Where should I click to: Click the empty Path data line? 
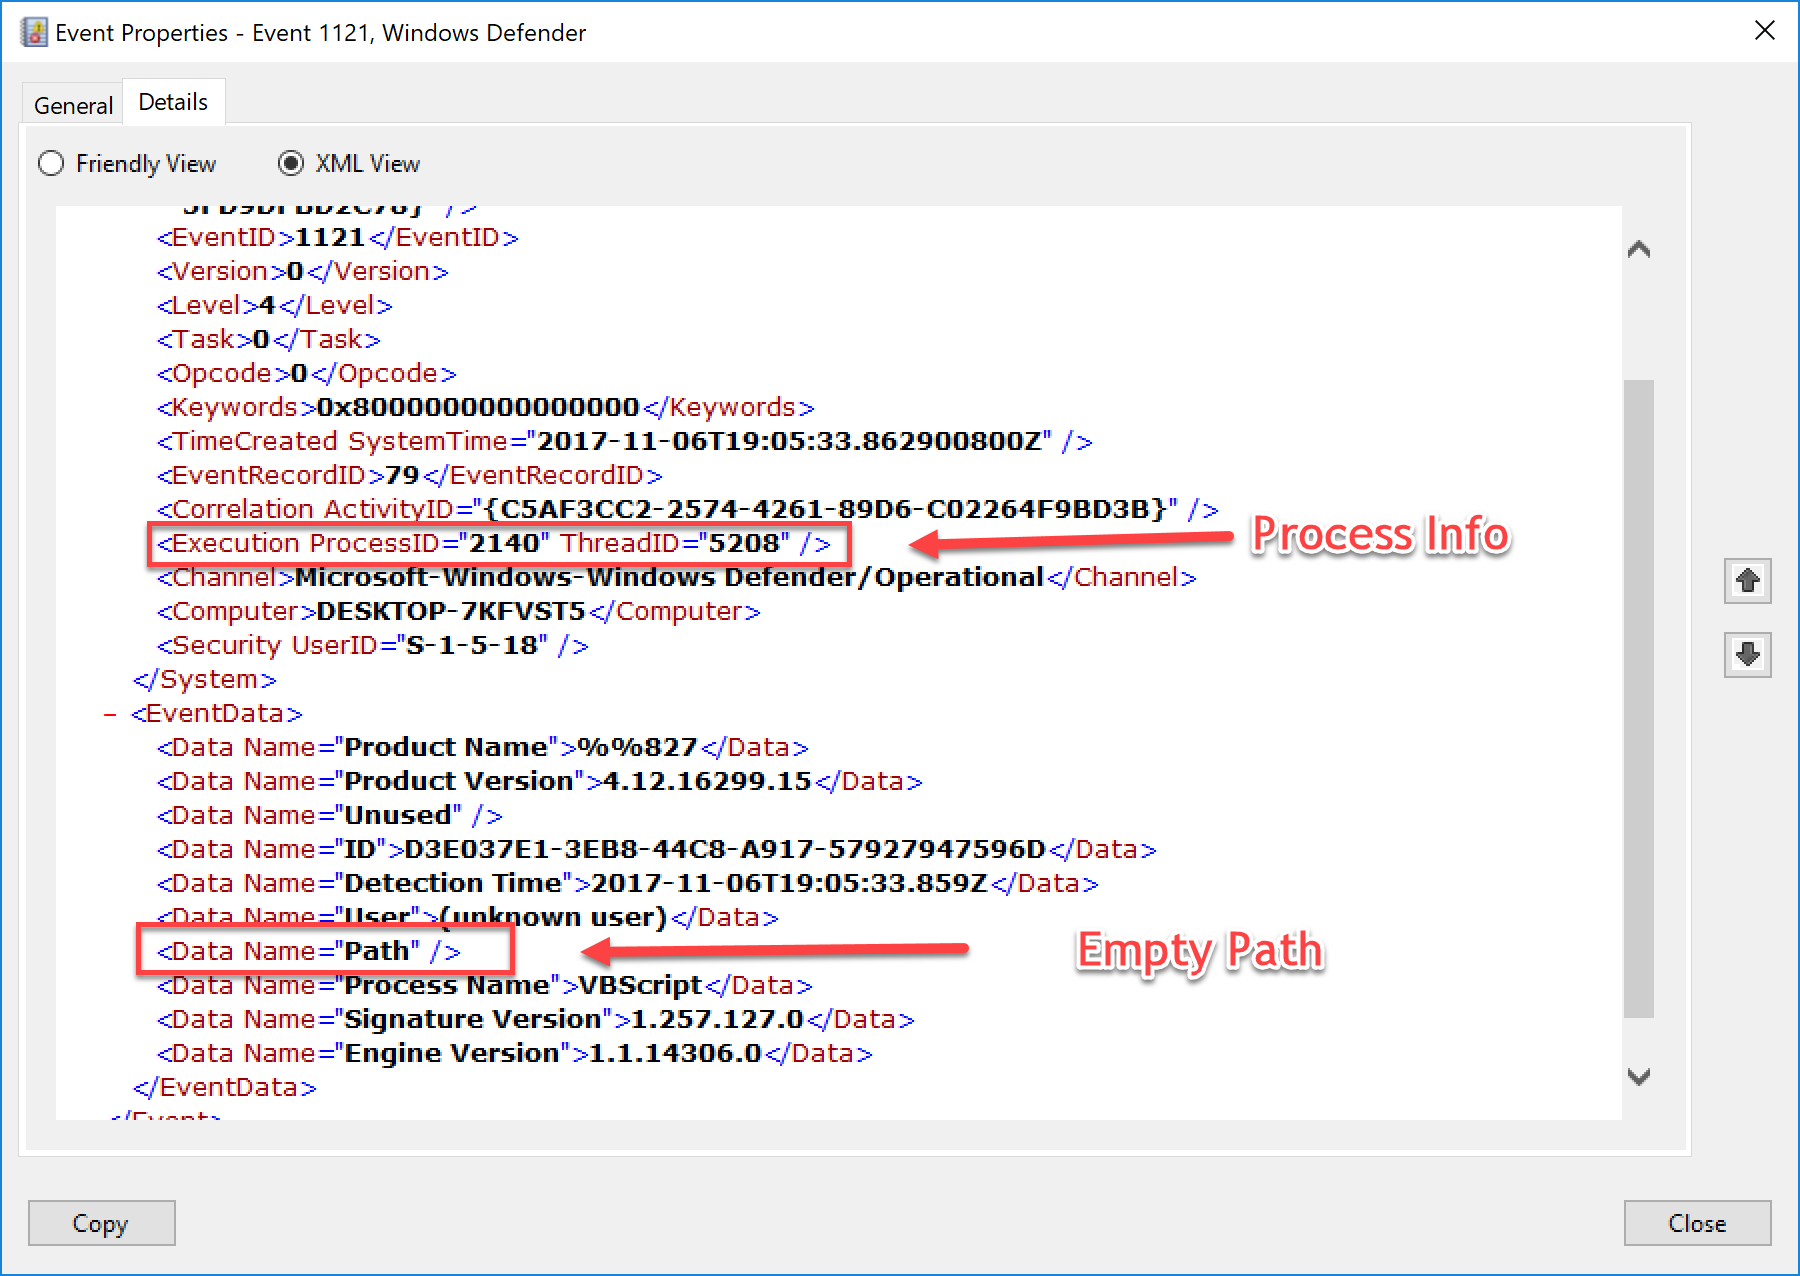tap(309, 952)
